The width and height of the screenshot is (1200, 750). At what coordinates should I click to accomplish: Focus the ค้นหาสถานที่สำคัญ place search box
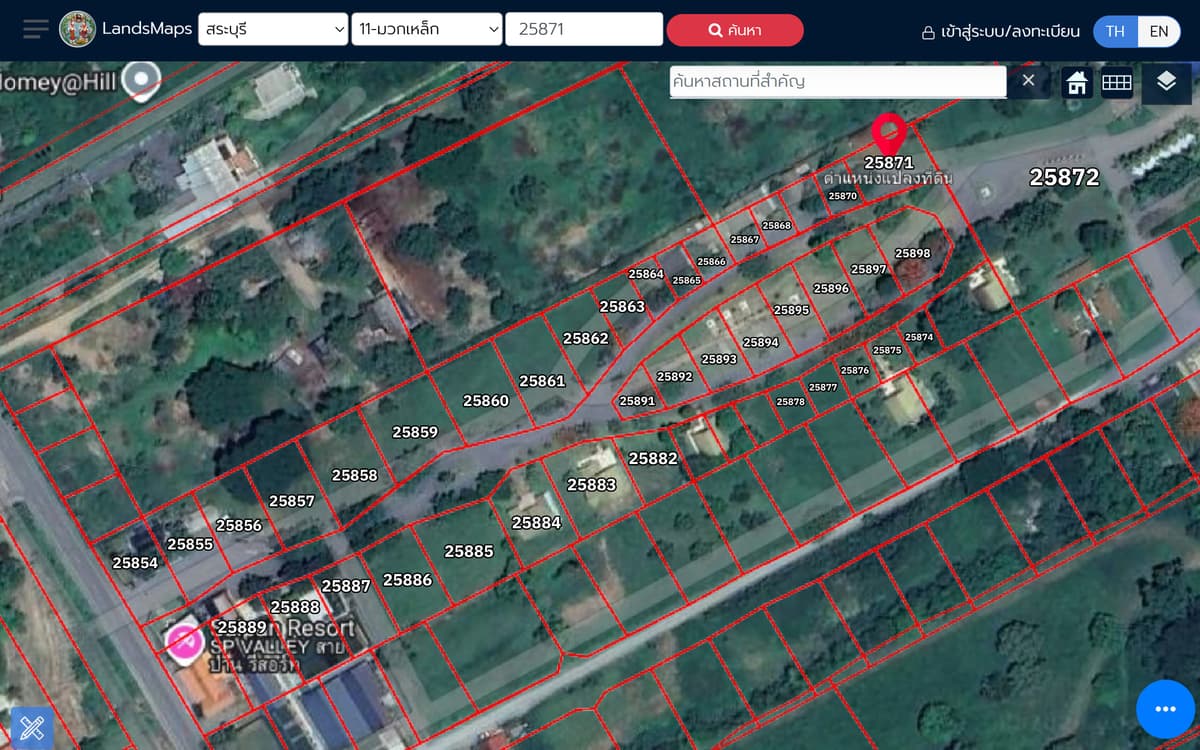(x=837, y=81)
